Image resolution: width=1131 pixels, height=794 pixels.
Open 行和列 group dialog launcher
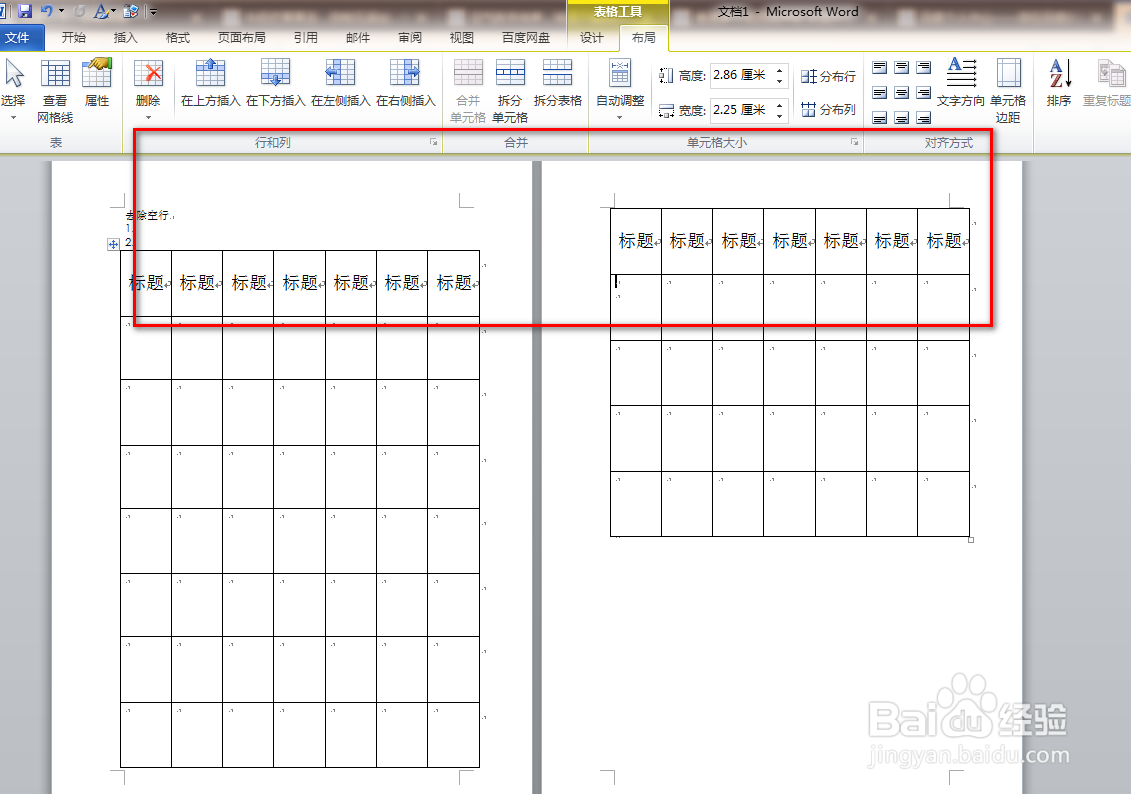(x=434, y=142)
